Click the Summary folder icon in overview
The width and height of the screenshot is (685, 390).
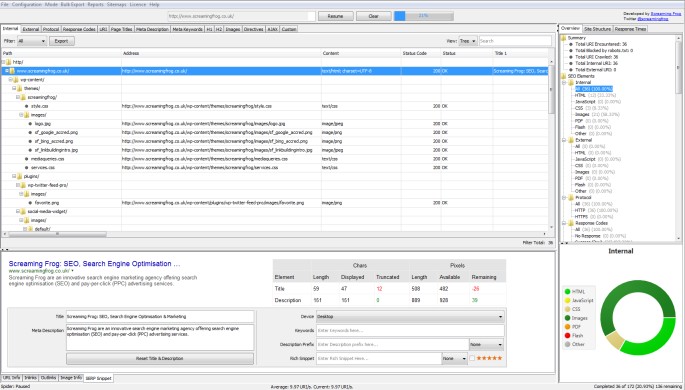563,38
